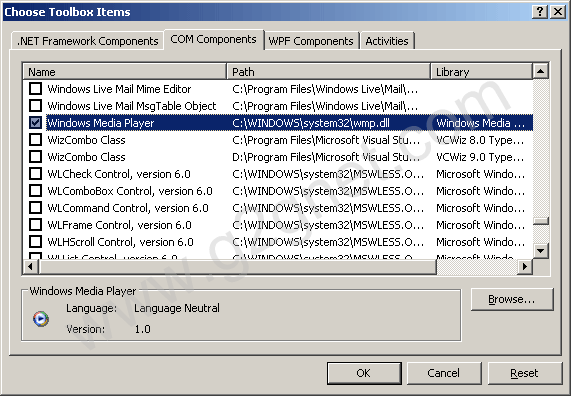Screen dimensions: 571x396
Task: Click the Cancel button
Action: pyautogui.click(x=444, y=373)
